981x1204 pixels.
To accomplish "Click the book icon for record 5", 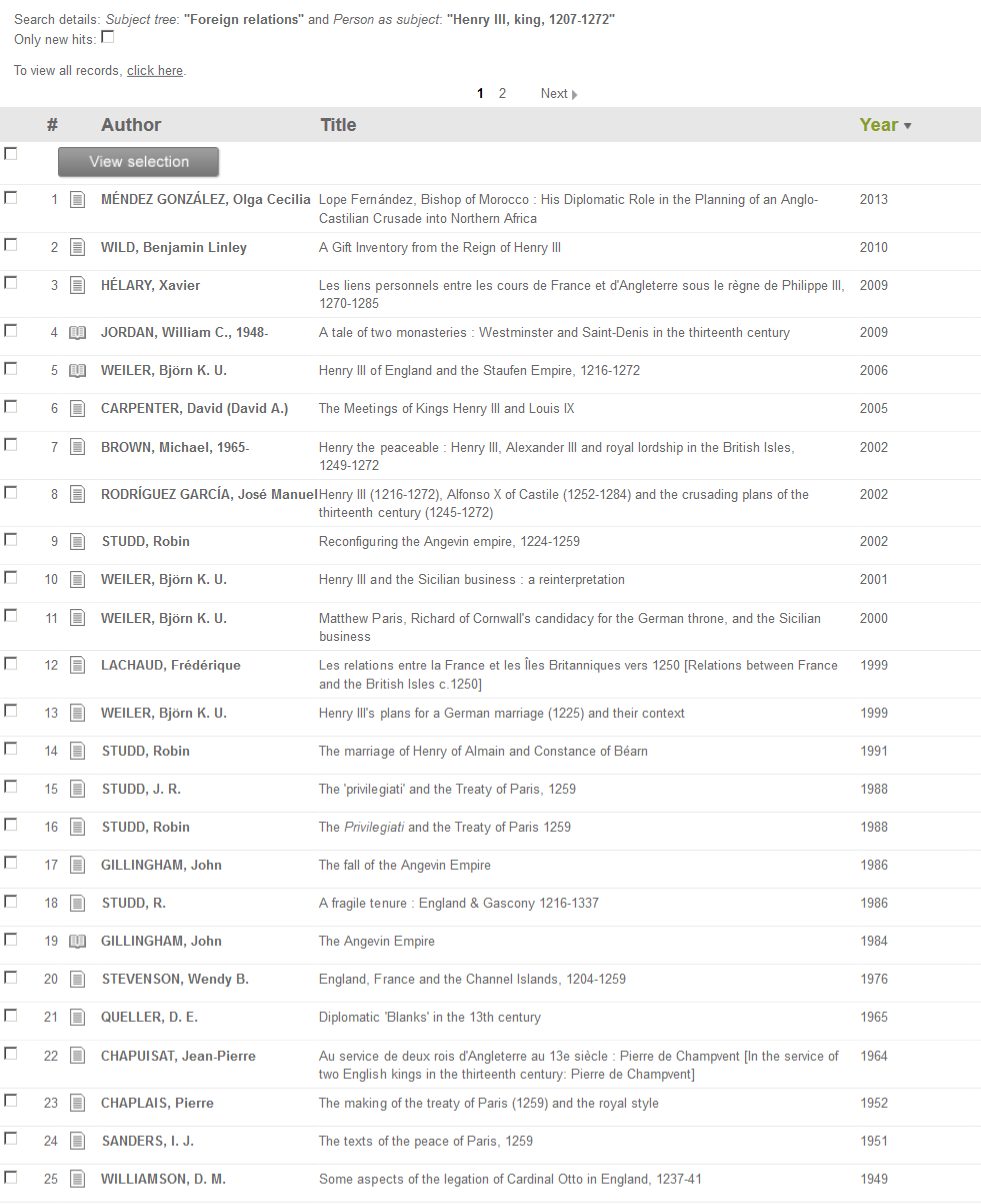I will [78, 371].
